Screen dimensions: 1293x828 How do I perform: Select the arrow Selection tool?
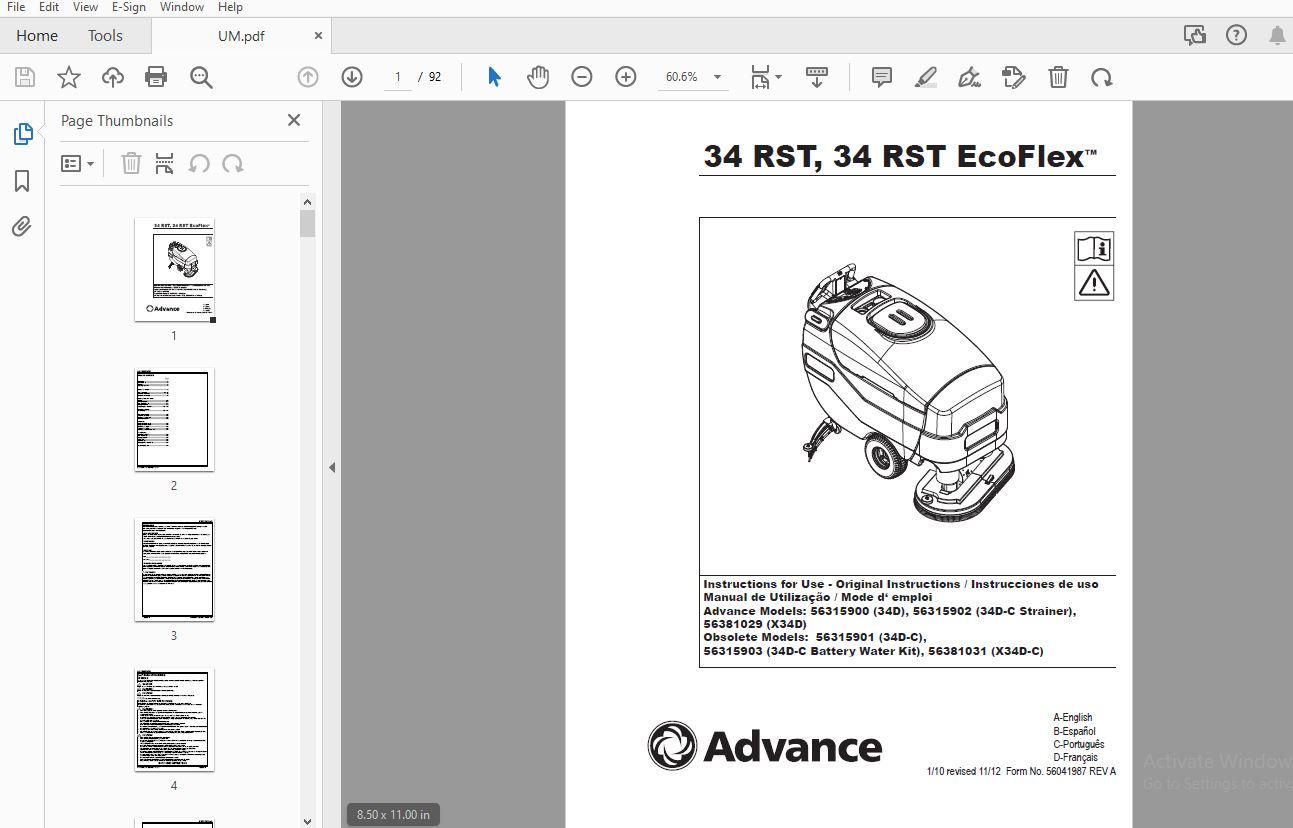pos(494,77)
